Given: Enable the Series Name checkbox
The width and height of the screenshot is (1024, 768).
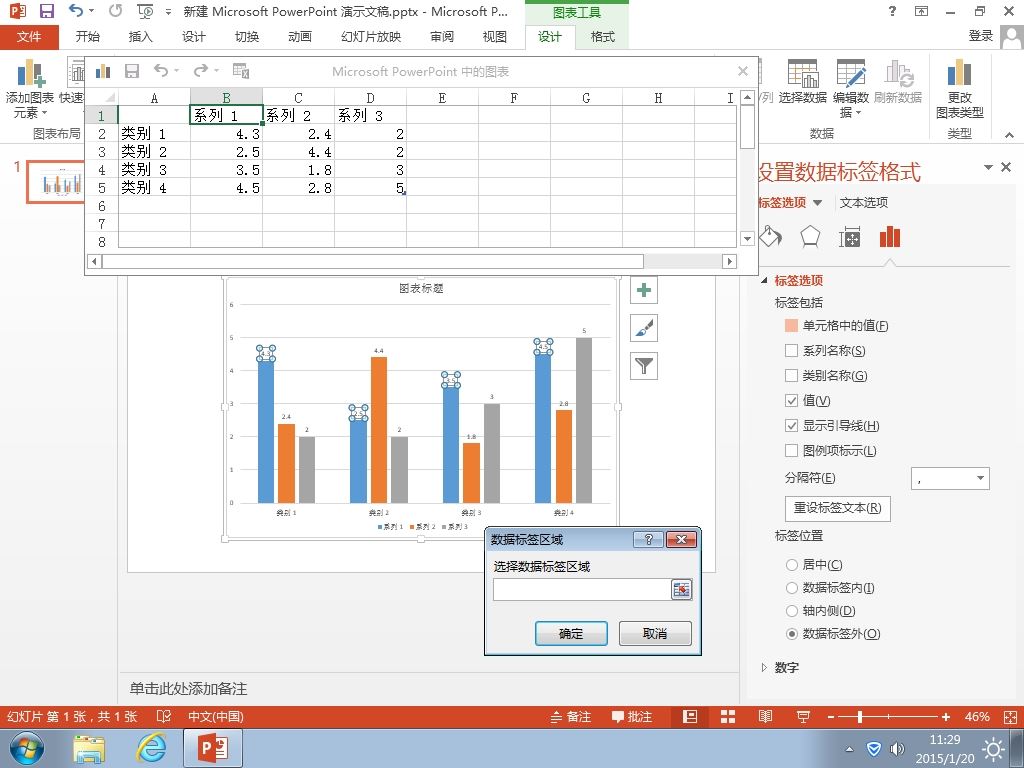Looking at the screenshot, I should tap(792, 351).
